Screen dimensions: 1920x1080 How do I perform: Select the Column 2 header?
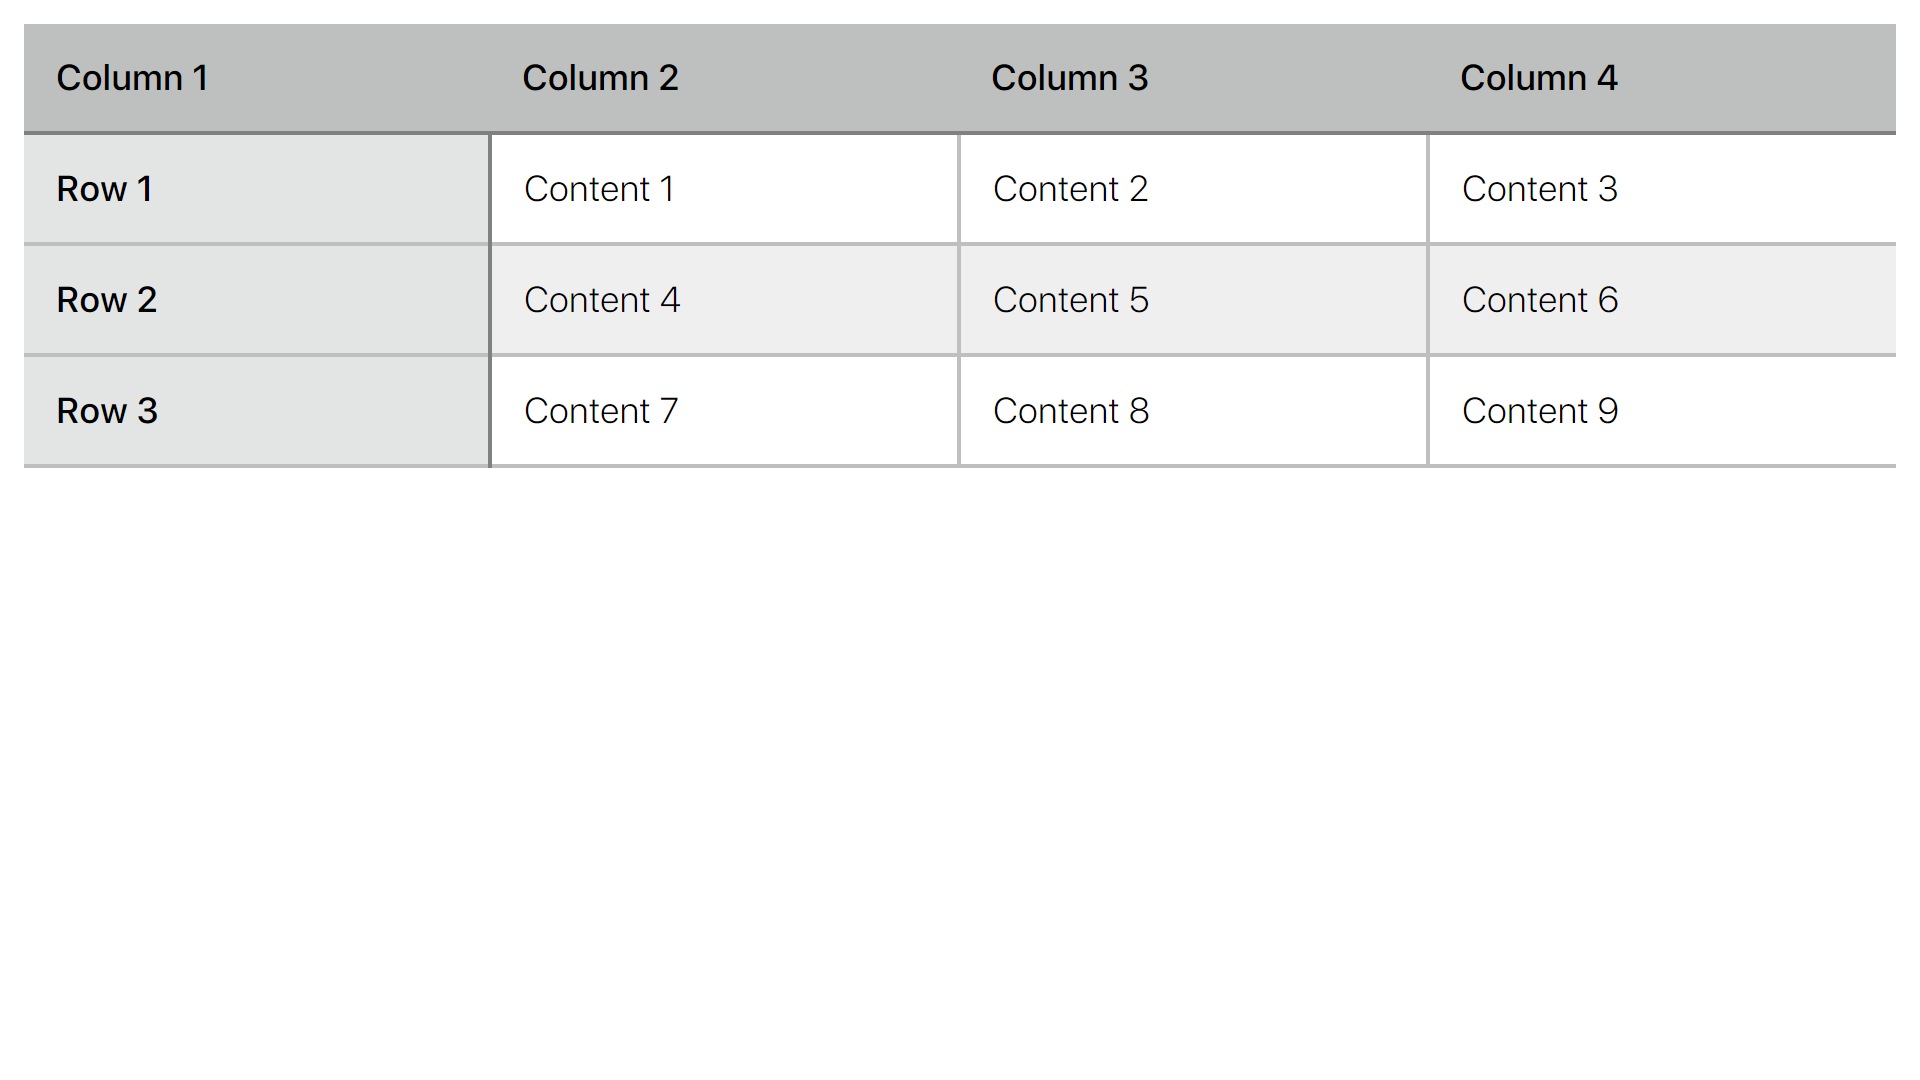724,78
